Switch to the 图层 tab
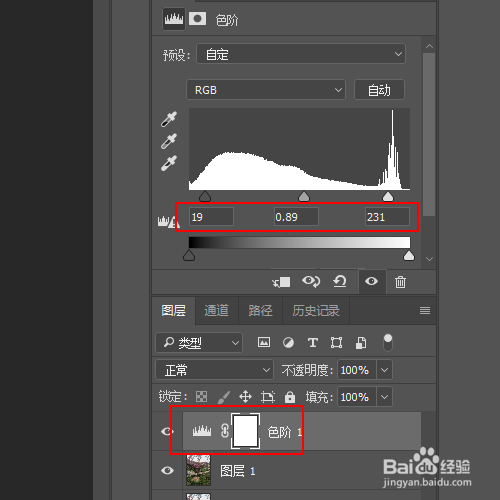 [x=173, y=311]
